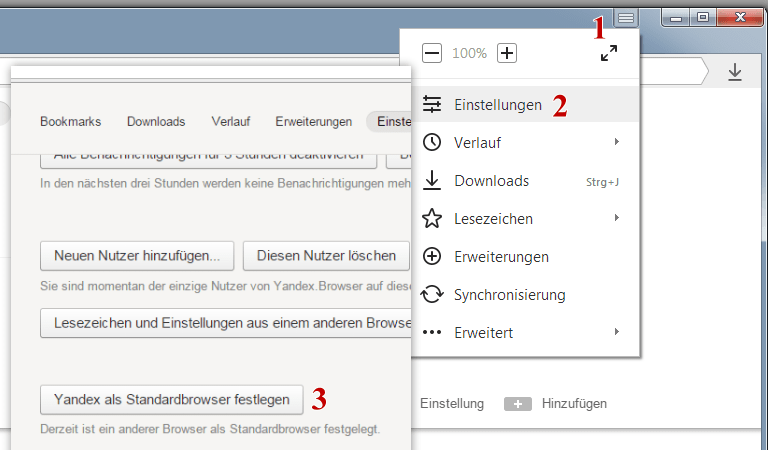Click the partially hidden Benachrichtigungen deaktivieren button
This screenshot has height=450, width=768.
coord(209,161)
